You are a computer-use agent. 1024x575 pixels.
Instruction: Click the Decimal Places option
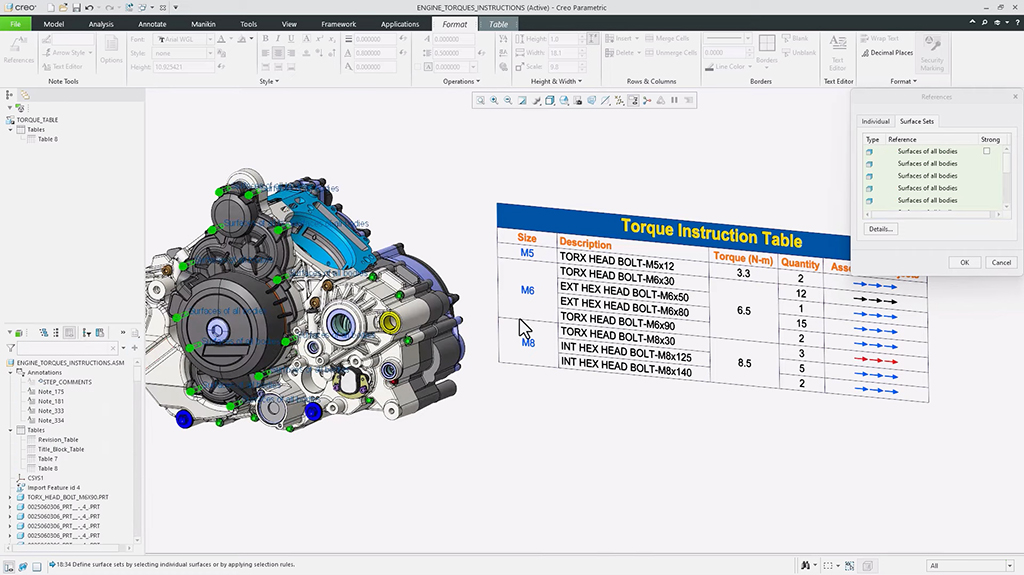point(887,52)
